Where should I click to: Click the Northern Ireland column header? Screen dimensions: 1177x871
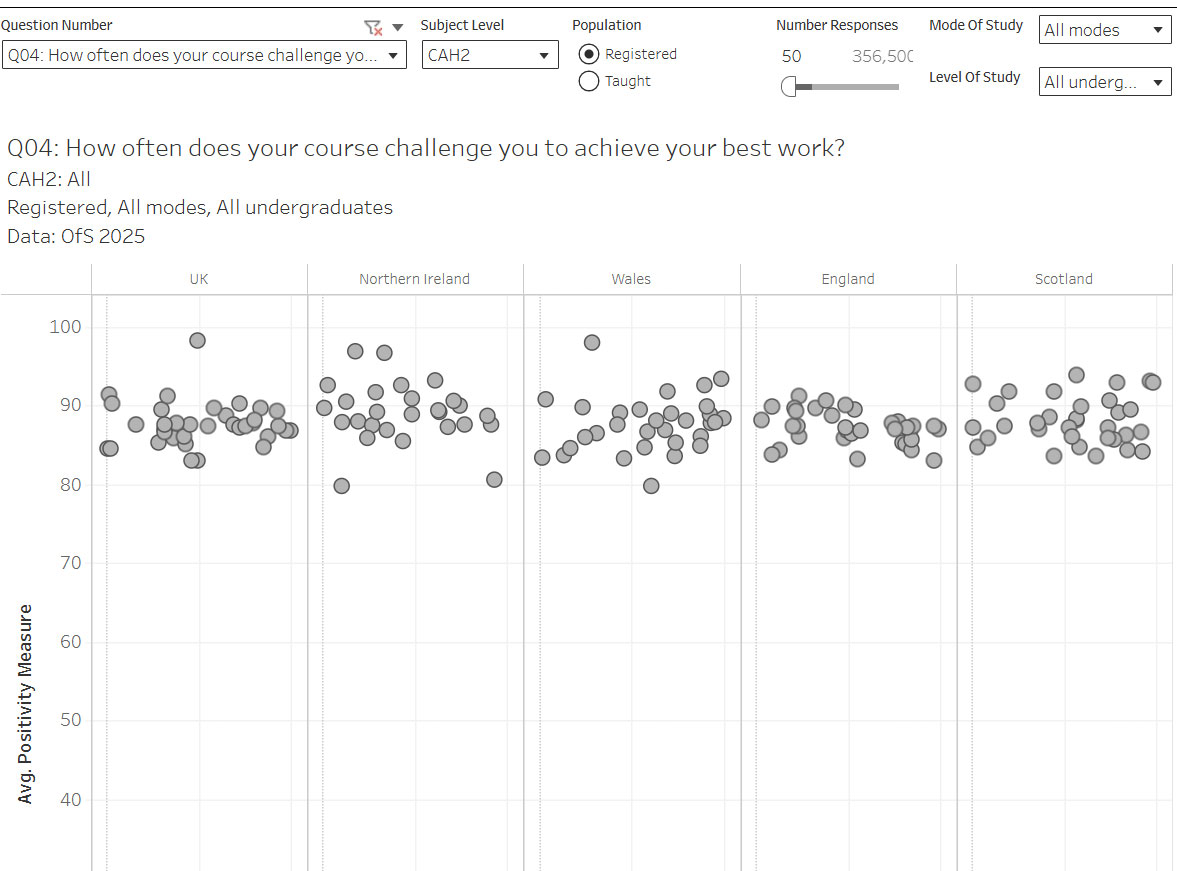click(x=414, y=279)
